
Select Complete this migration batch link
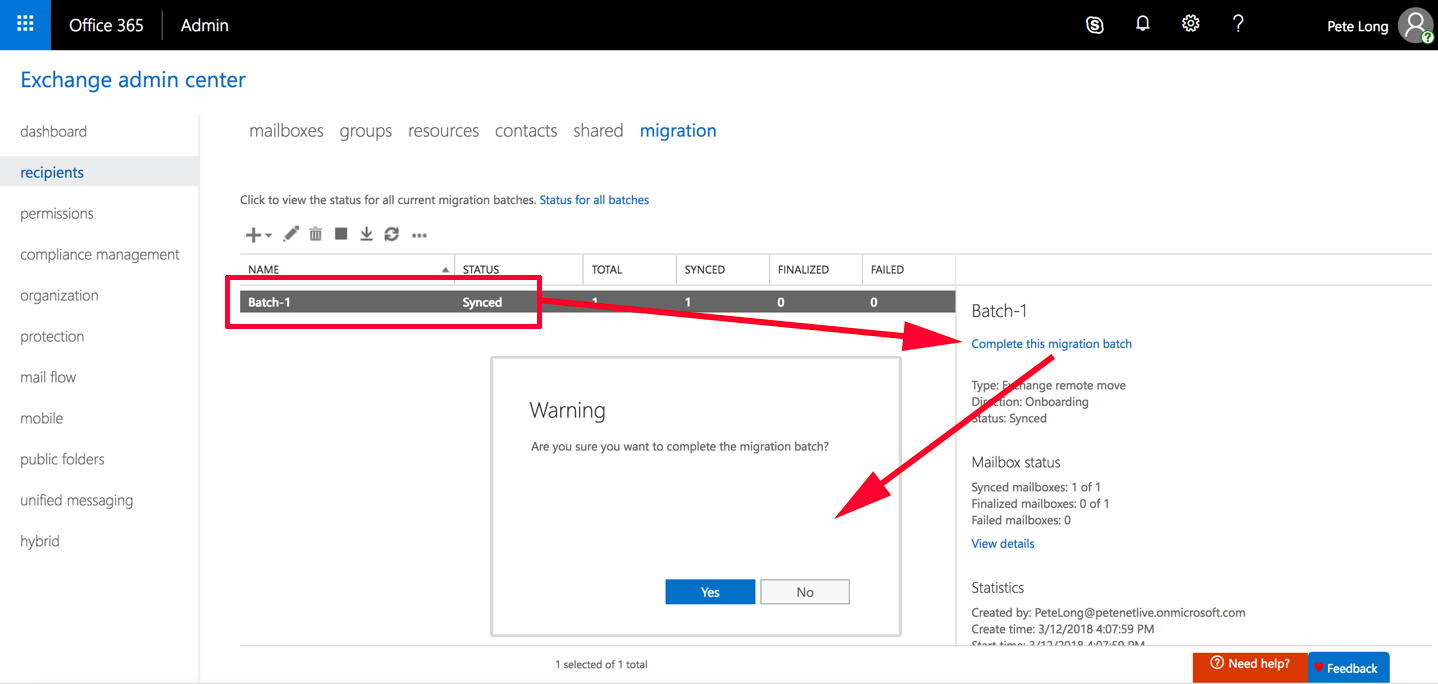[x=1051, y=343]
